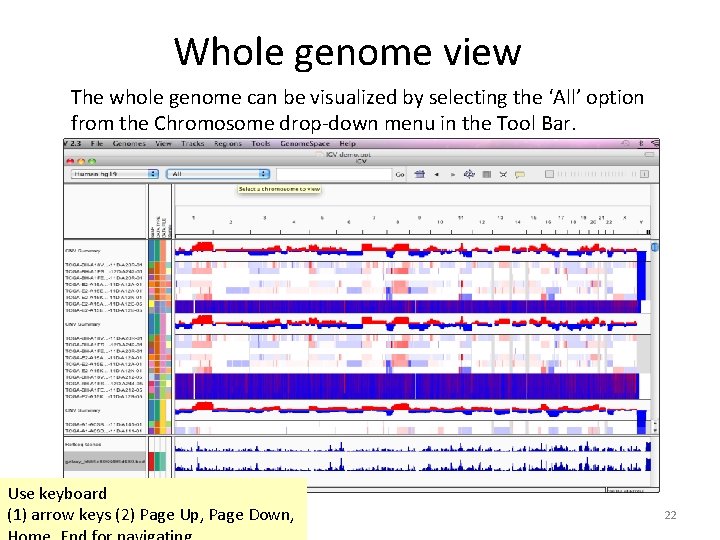This screenshot has height=540, width=720.
Task: Click chromosome 10 label in the ruler
Action: 440,222
